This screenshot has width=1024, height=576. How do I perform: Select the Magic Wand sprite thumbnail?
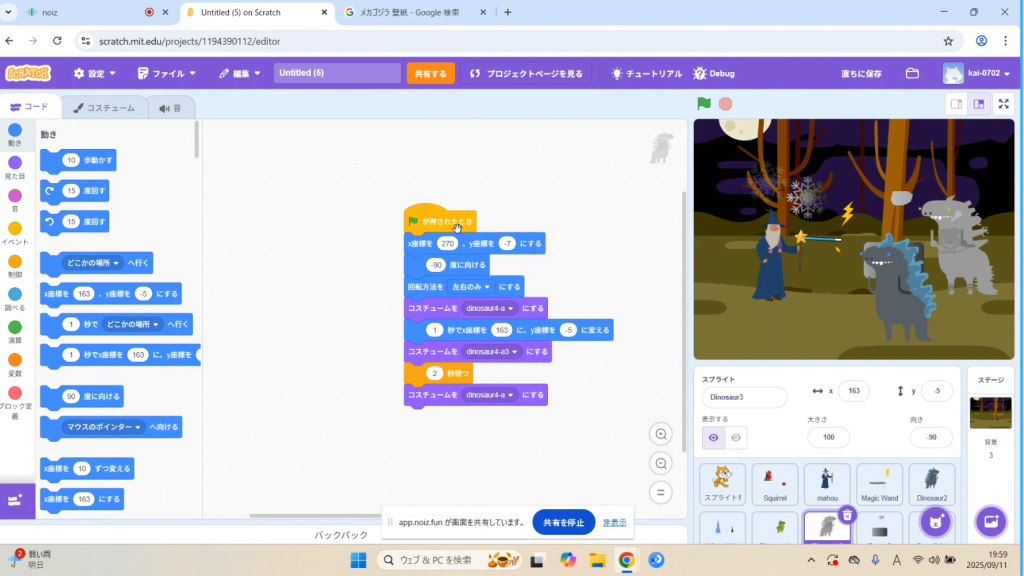tap(880, 484)
